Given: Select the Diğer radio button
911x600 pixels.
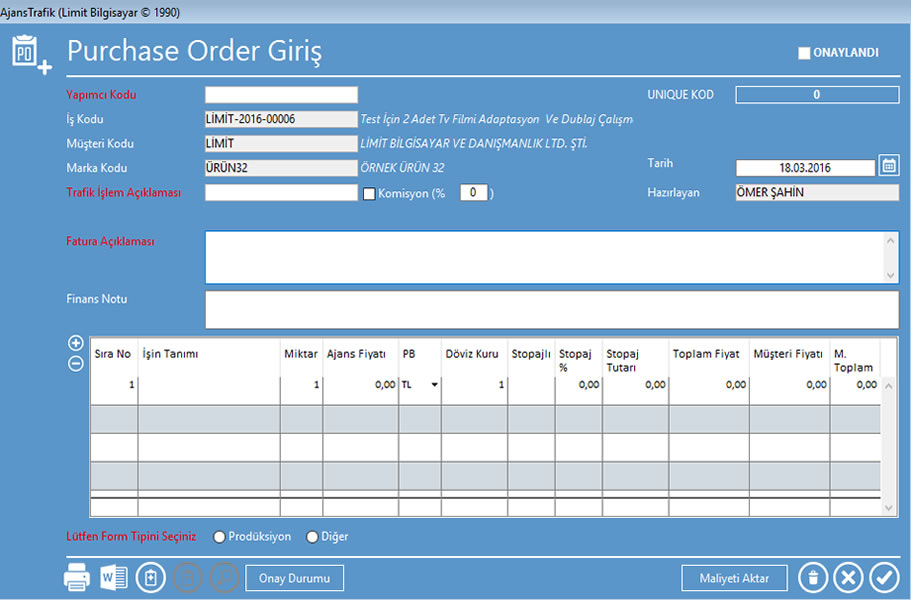Looking at the screenshot, I should point(312,537).
